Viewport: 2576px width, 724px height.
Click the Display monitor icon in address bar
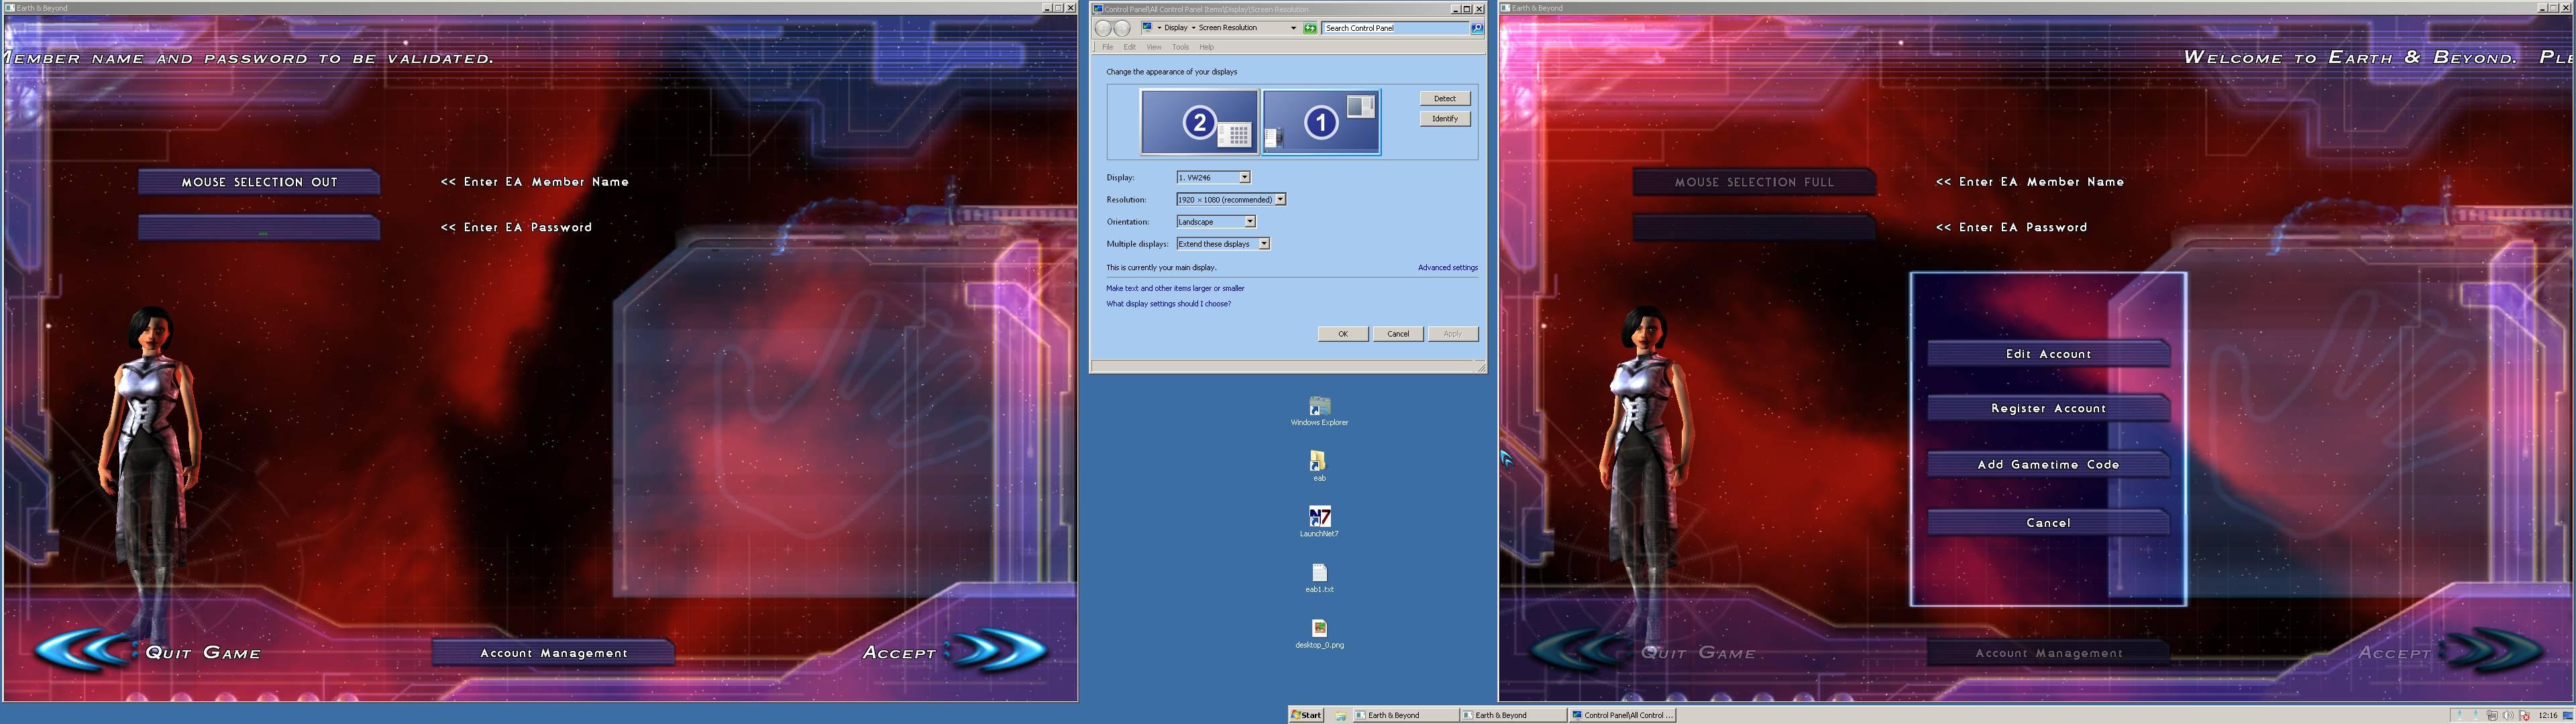(x=1148, y=28)
